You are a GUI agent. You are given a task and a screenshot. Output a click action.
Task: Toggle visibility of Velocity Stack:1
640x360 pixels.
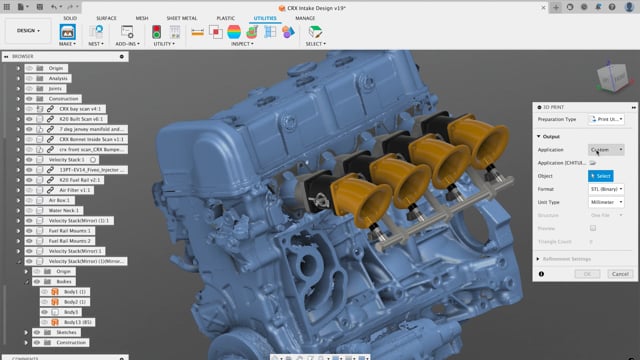coord(29,160)
